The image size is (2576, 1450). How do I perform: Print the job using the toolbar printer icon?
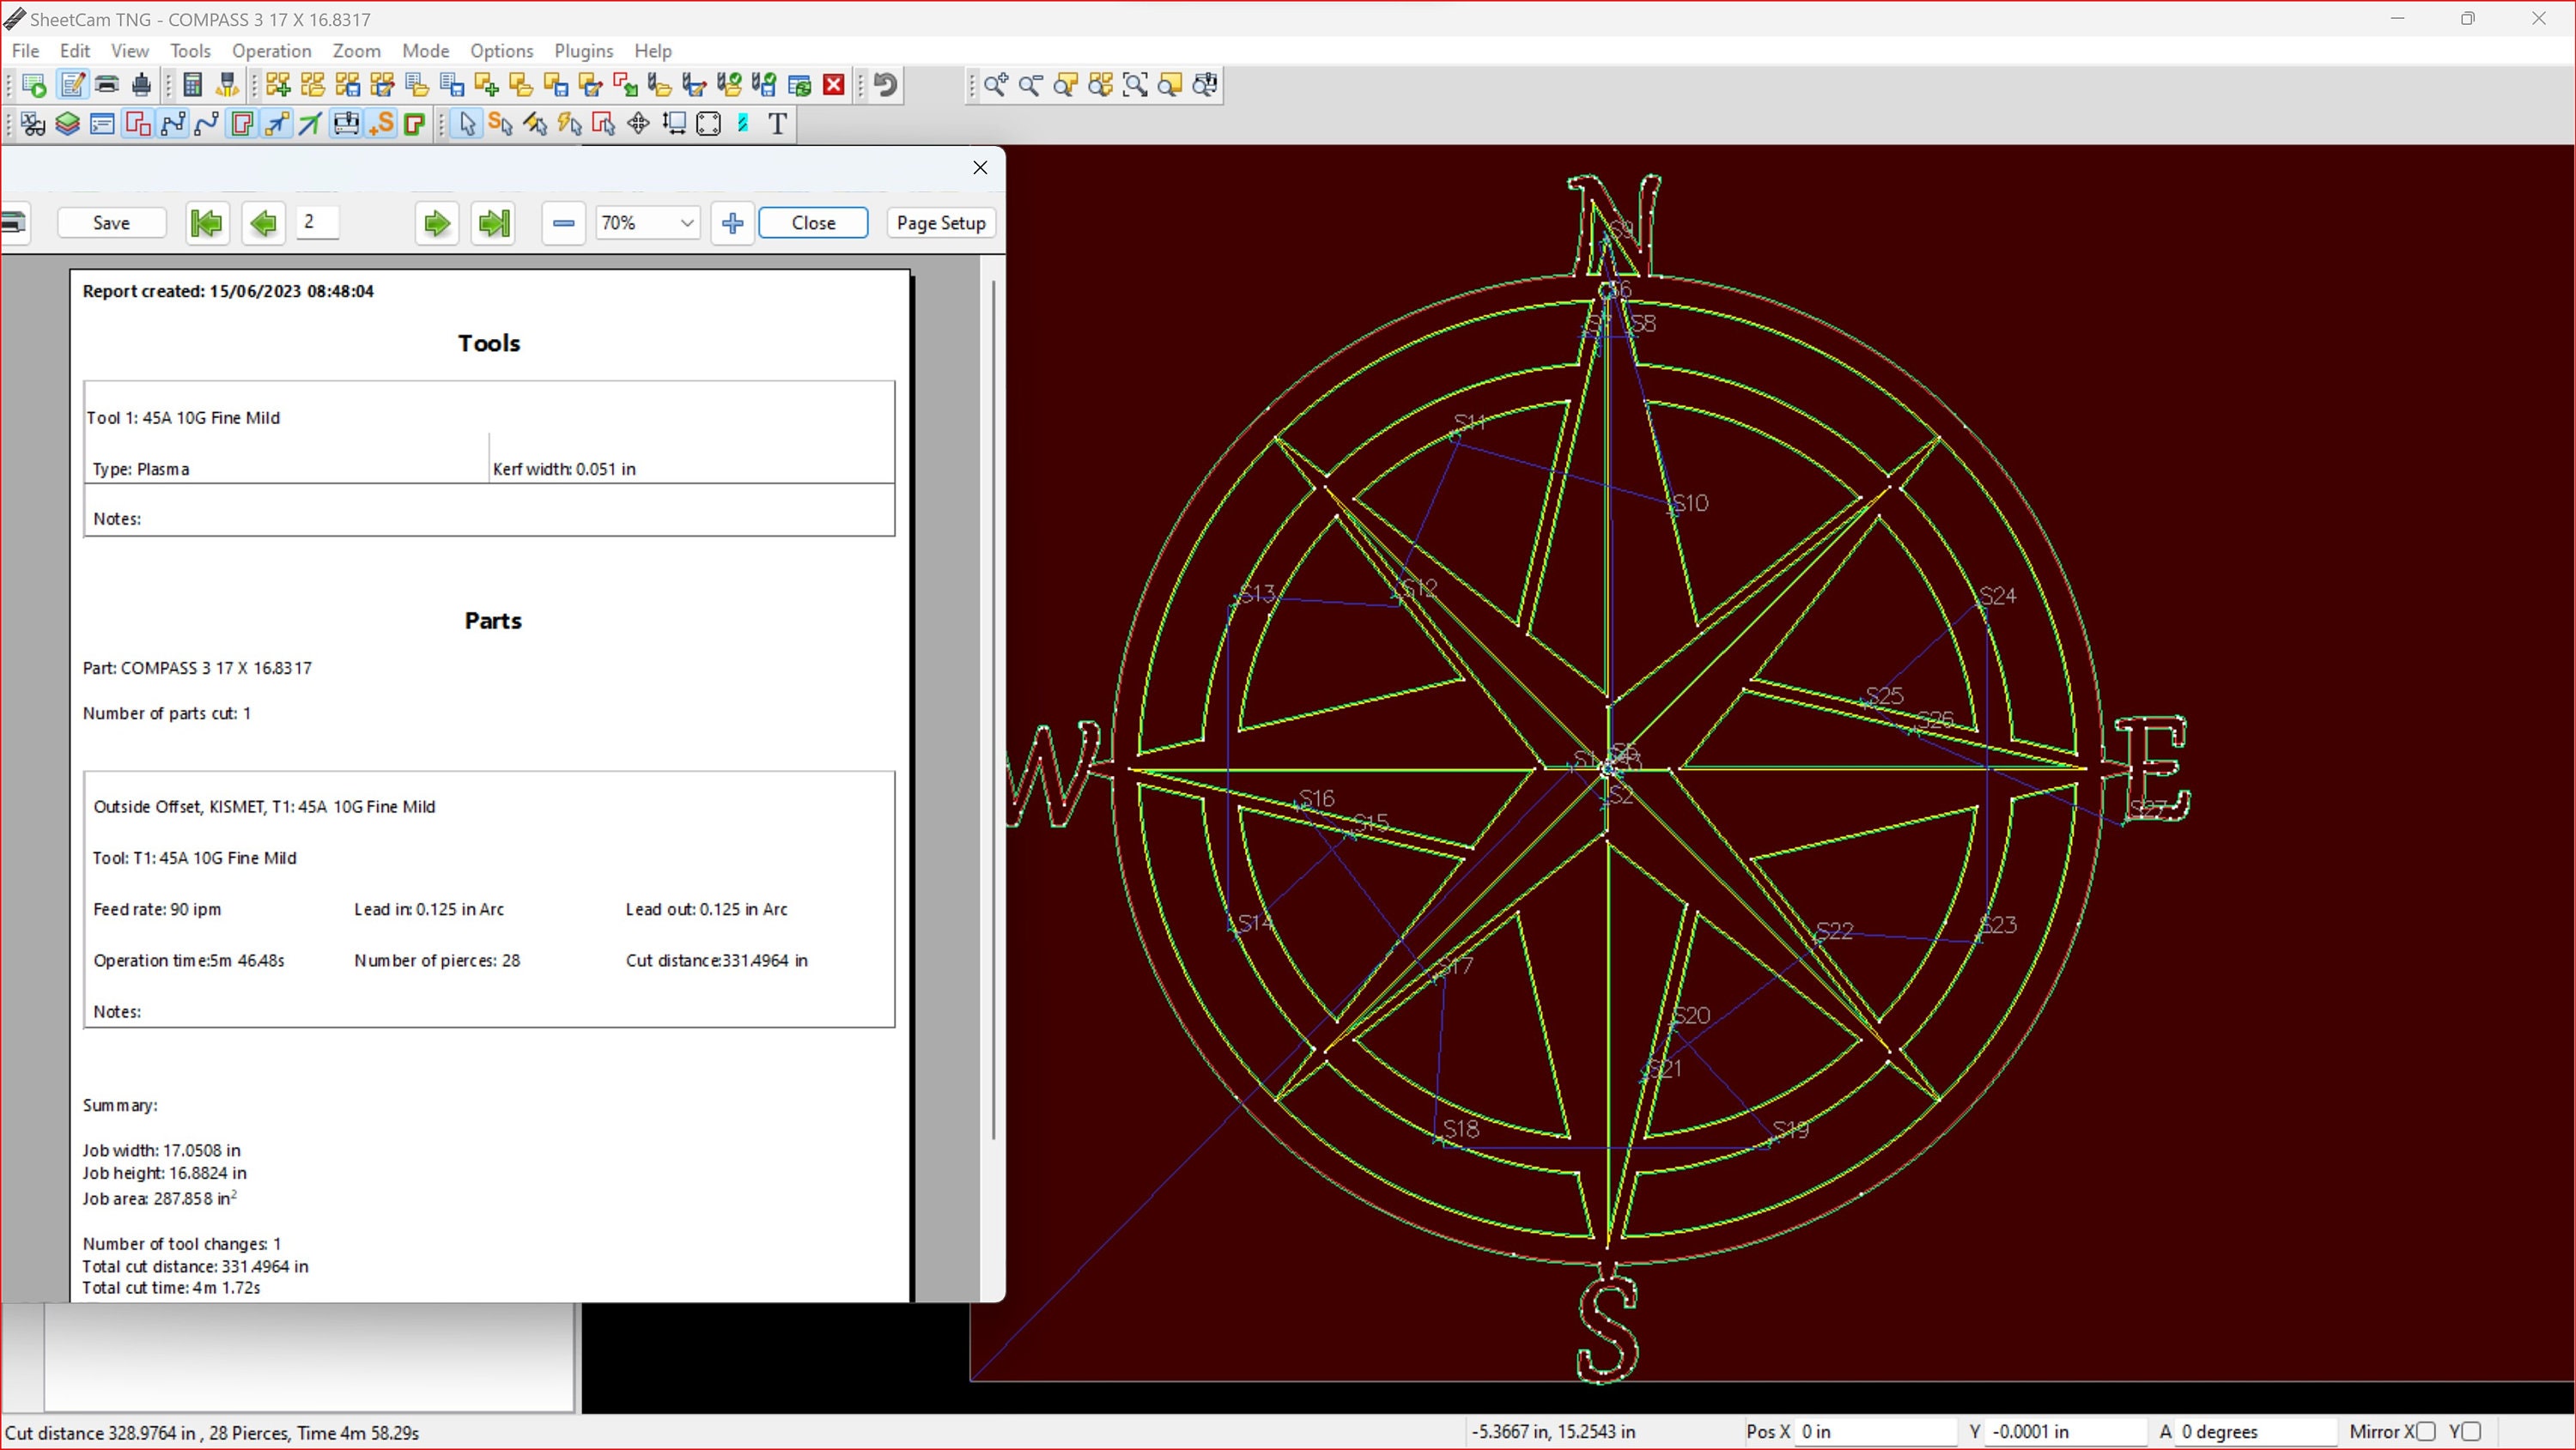(107, 85)
